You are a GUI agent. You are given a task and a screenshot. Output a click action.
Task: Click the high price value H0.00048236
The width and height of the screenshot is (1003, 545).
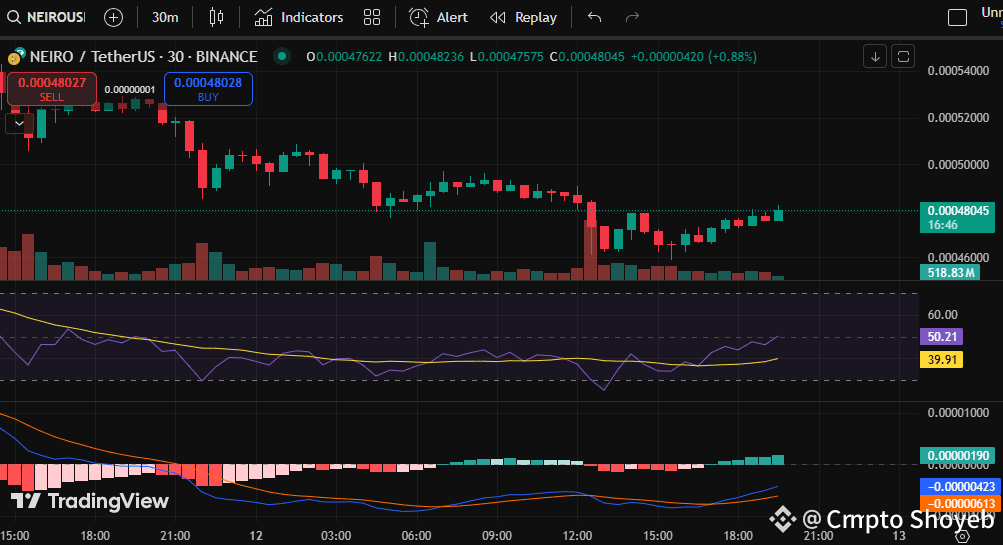point(426,57)
